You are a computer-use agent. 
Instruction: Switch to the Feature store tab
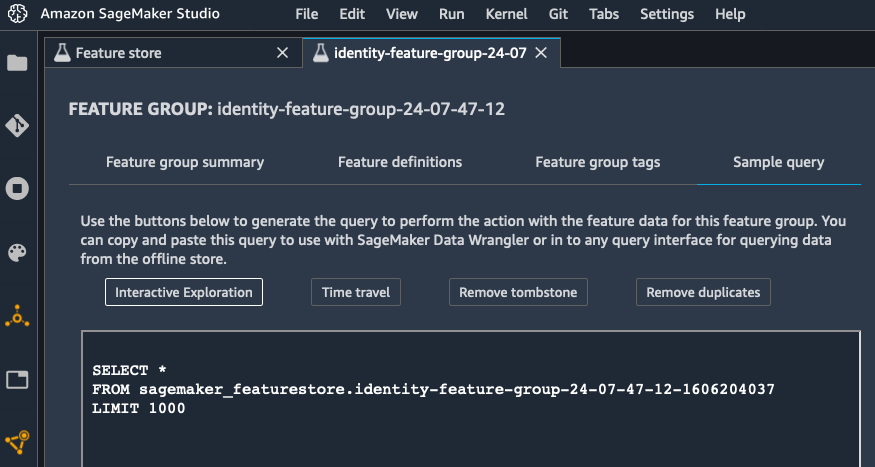(118, 52)
